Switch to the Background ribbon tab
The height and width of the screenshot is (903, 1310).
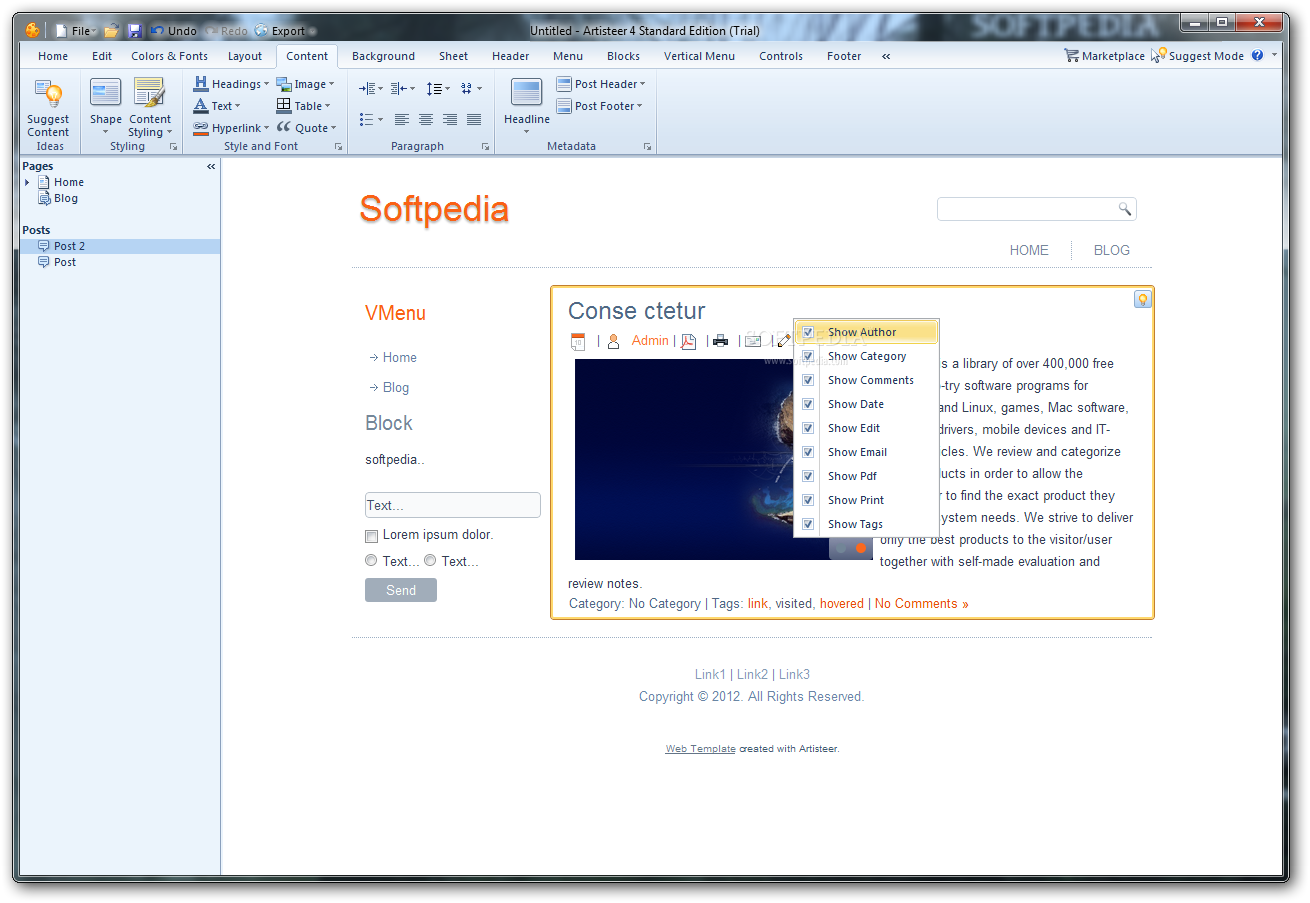383,56
